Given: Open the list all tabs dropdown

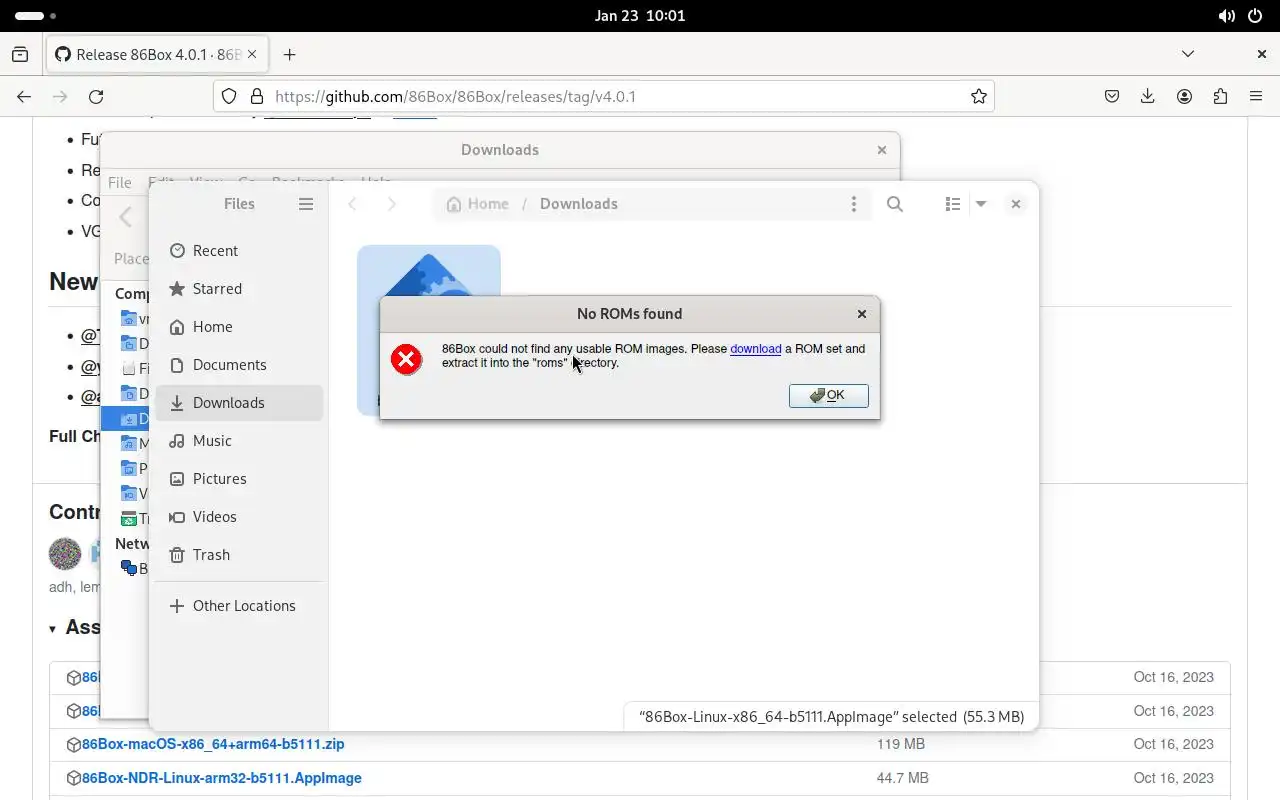Looking at the screenshot, I should point(1188,54).
